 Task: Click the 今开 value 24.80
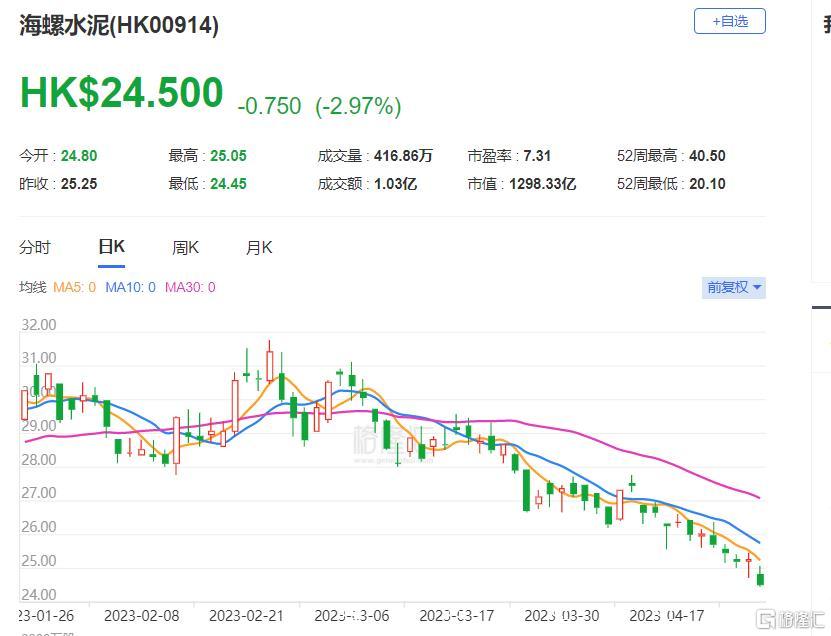point(79,156)
